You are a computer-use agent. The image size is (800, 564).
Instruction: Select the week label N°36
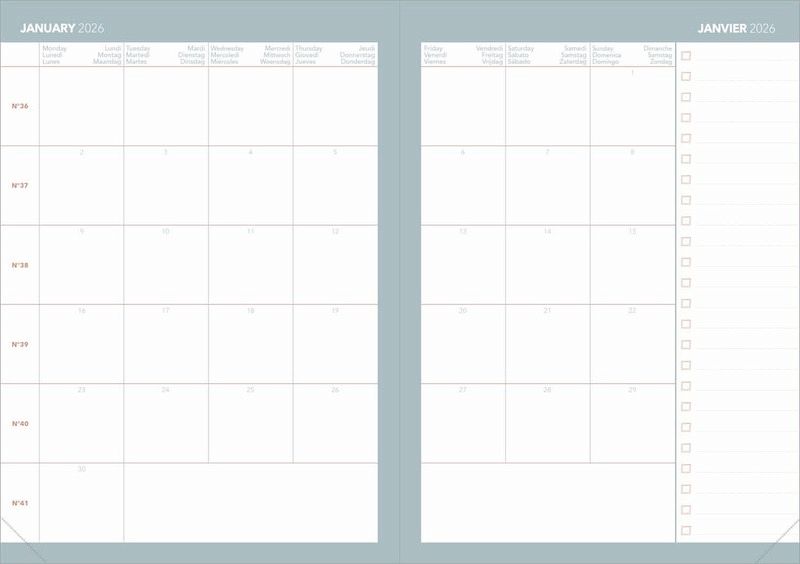click(x=20, y=106)
